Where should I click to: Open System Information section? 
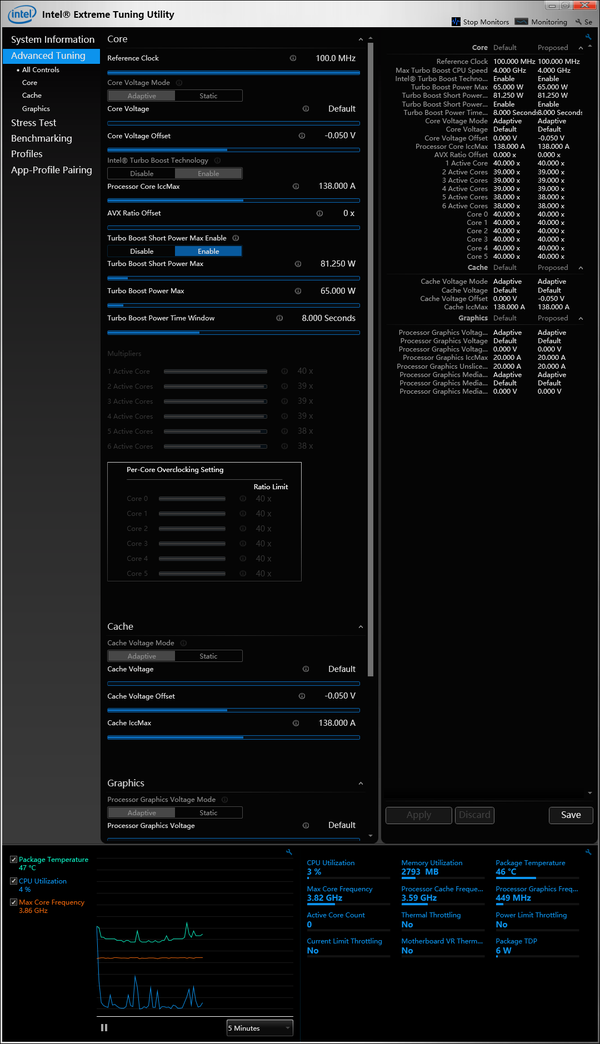pos(53,39)
